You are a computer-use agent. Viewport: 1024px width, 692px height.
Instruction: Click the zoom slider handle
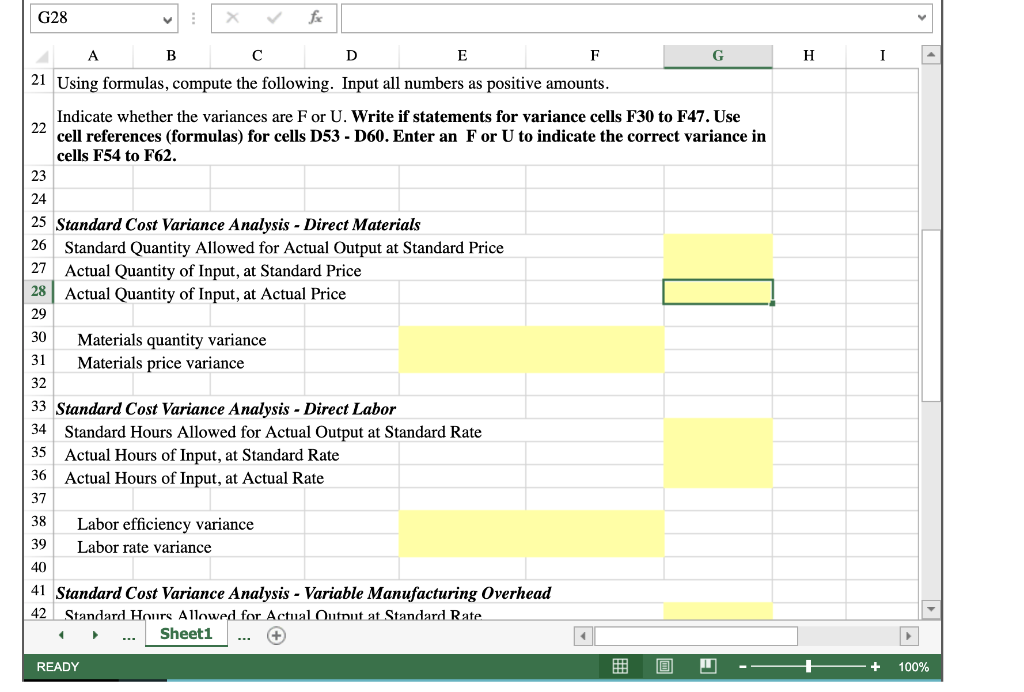[808, 667]
